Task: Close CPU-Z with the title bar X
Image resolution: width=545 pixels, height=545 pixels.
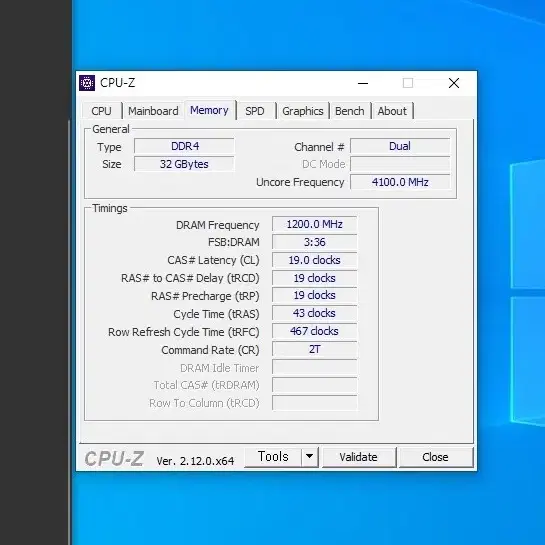Action: pos(454,83)
